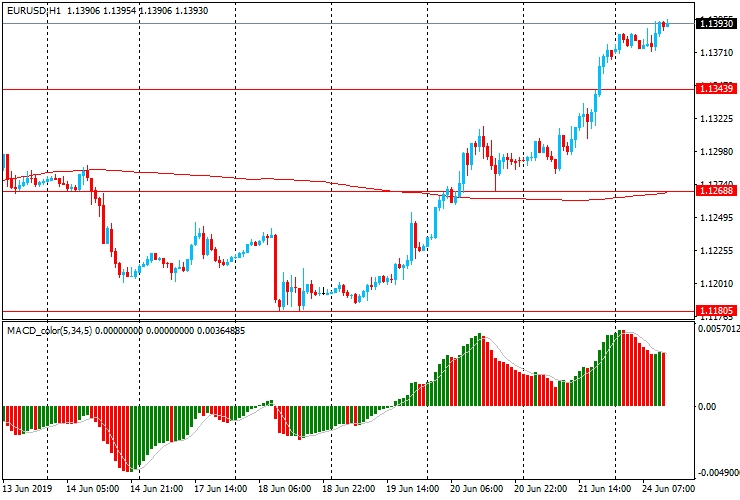
Task: Click the 14 Jun 05:00 time axis label
Action: [92, 488]
